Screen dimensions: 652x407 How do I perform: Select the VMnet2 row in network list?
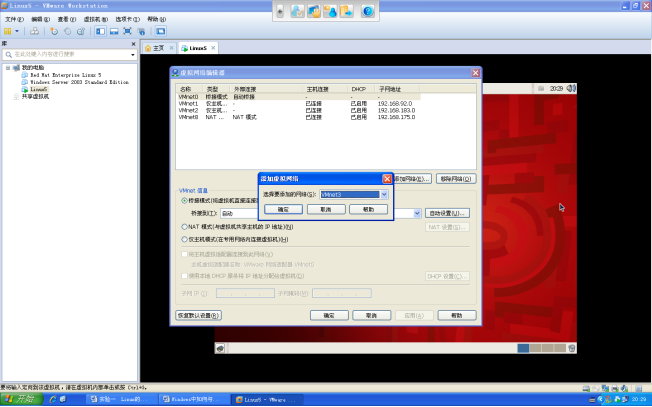tap(299, 111)
